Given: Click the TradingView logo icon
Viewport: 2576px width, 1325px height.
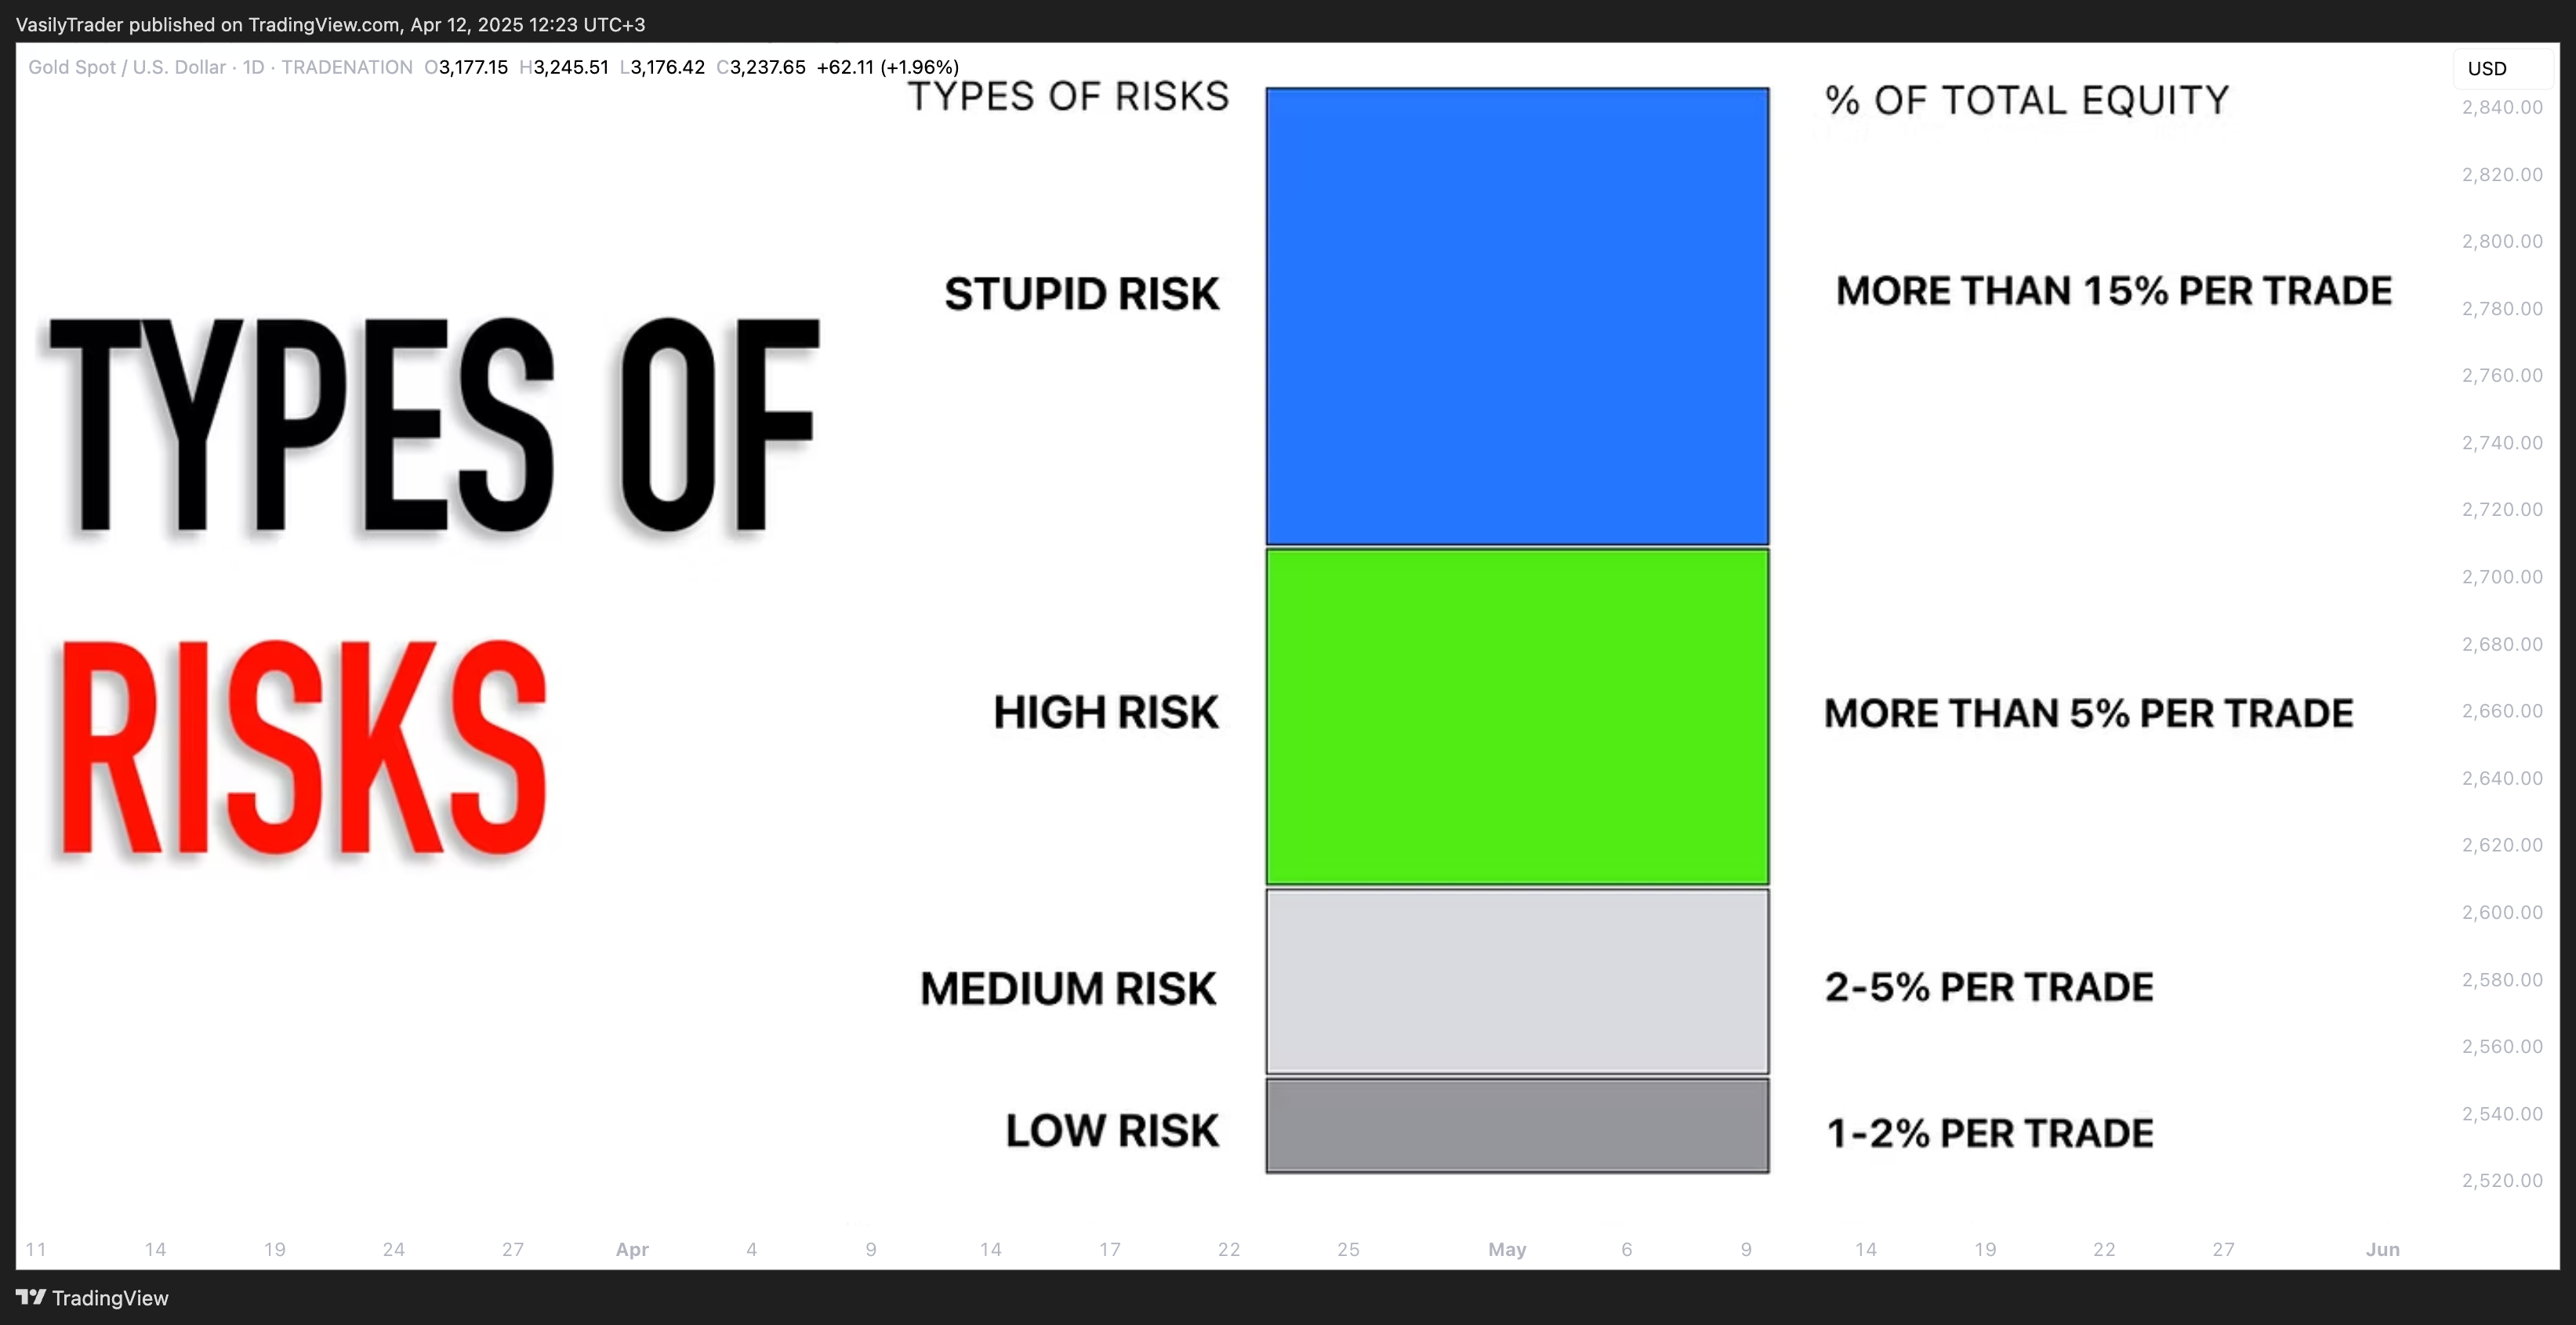Looking at the screenshot, I should (31, 1297).
